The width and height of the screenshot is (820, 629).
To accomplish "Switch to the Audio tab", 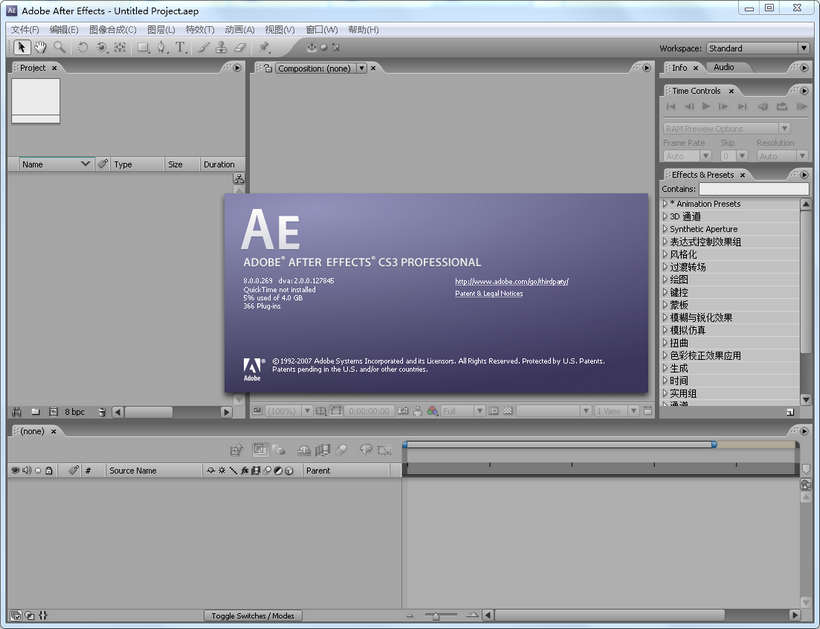I will [724, 67].
